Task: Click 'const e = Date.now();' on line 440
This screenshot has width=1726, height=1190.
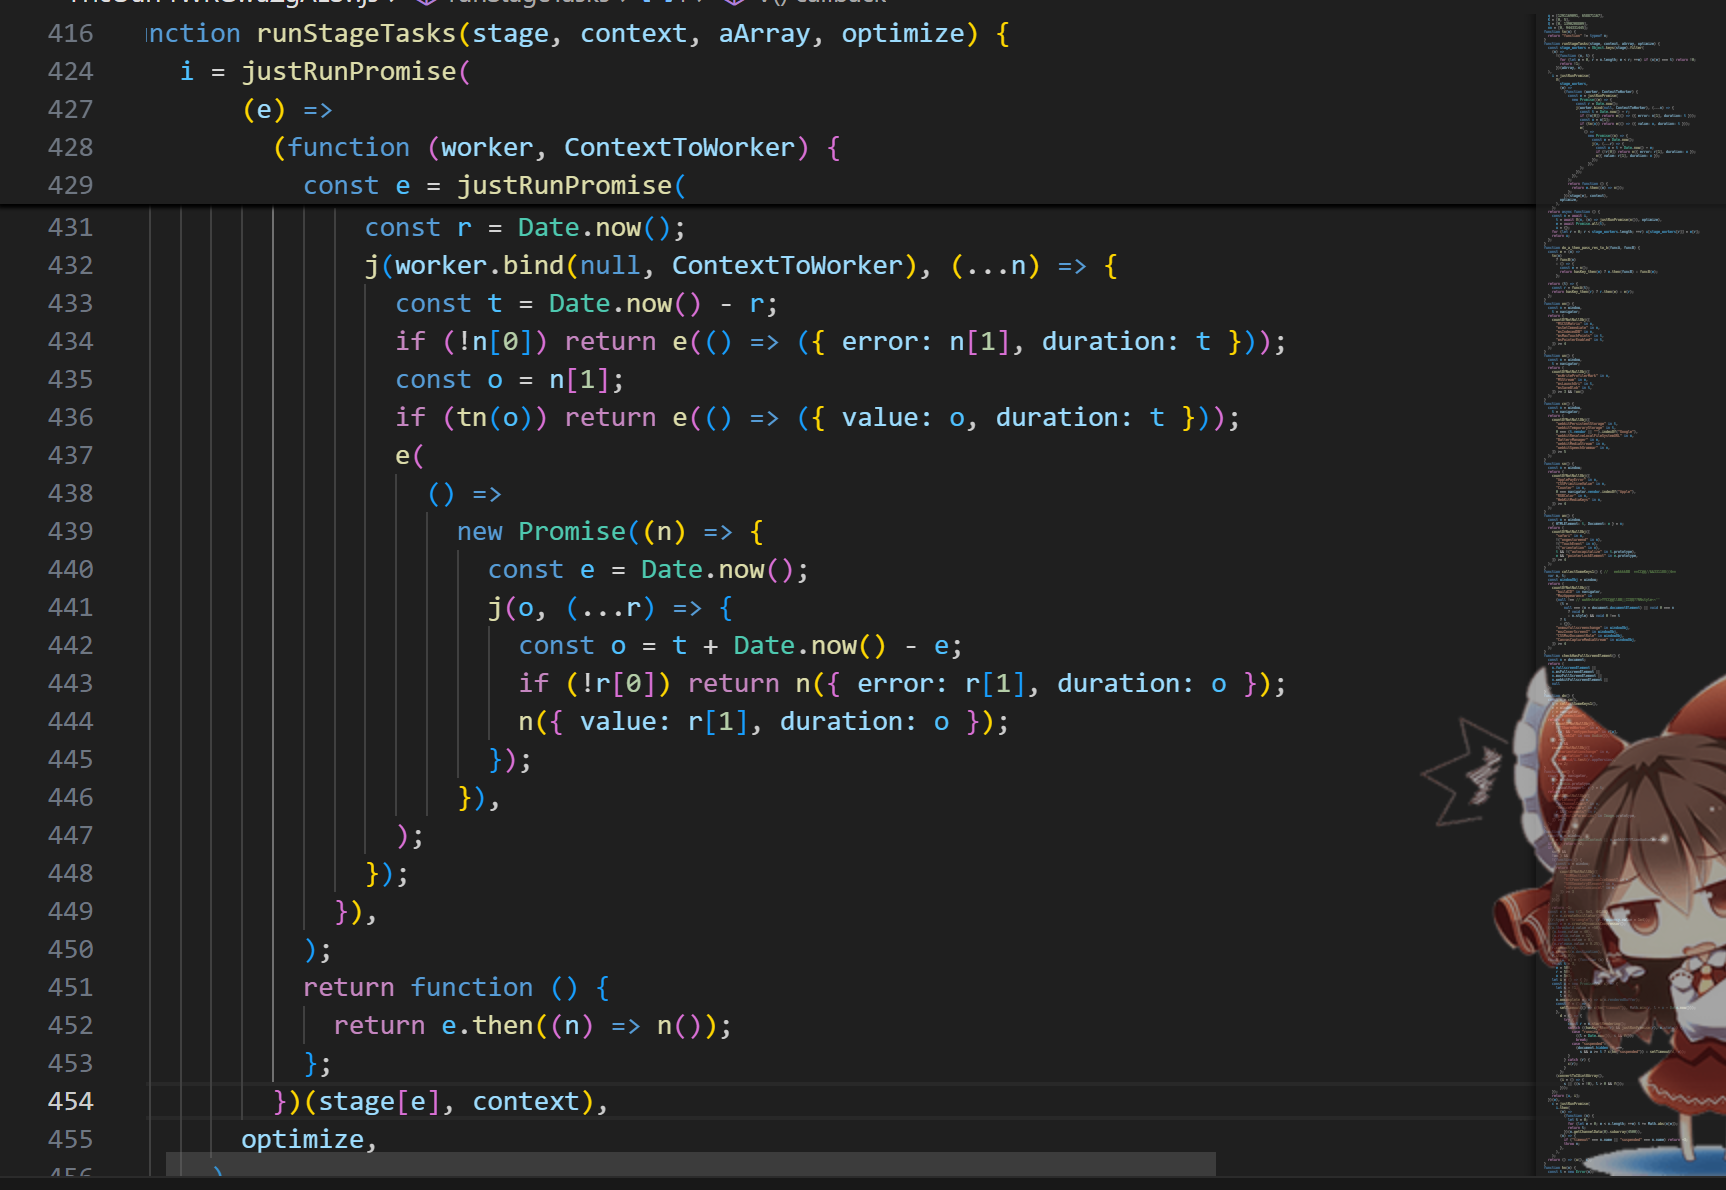Action: coord(648,570)
